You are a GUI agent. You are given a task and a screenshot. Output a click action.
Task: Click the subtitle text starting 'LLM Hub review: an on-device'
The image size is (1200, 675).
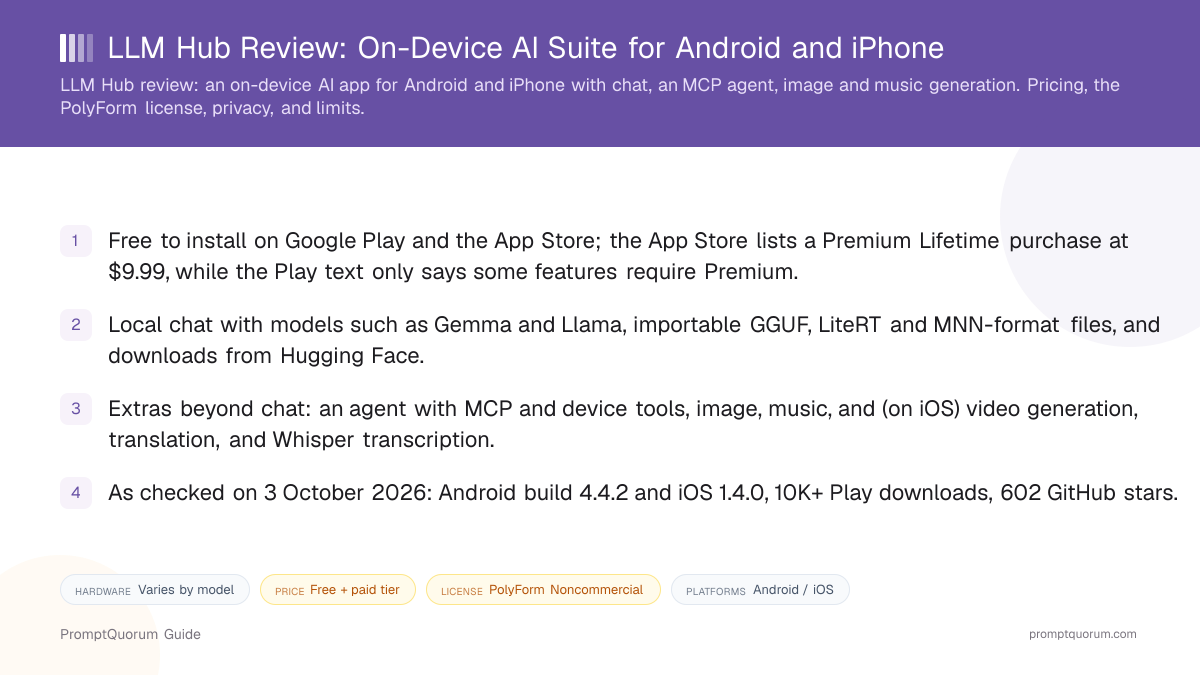(x=590, y=96)
